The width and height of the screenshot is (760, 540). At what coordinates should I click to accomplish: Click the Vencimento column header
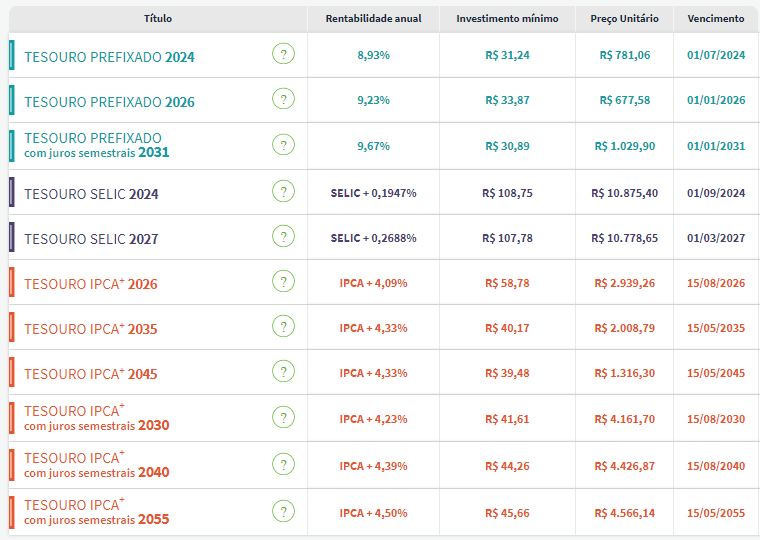[716, 19]
